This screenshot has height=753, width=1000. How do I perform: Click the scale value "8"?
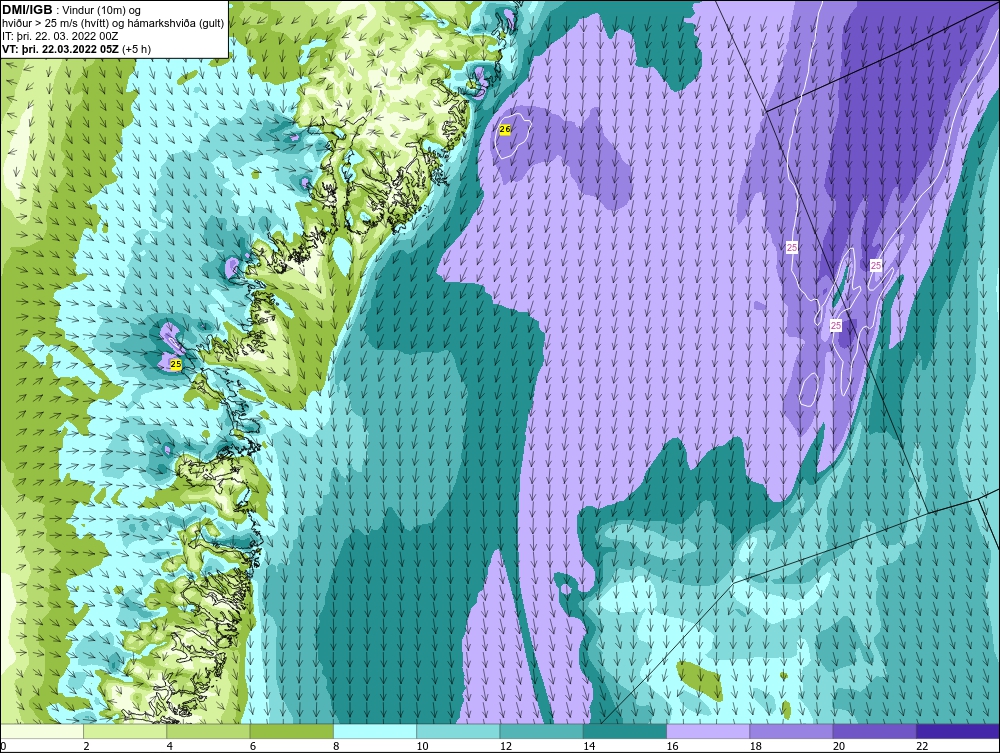coord(337,746)
